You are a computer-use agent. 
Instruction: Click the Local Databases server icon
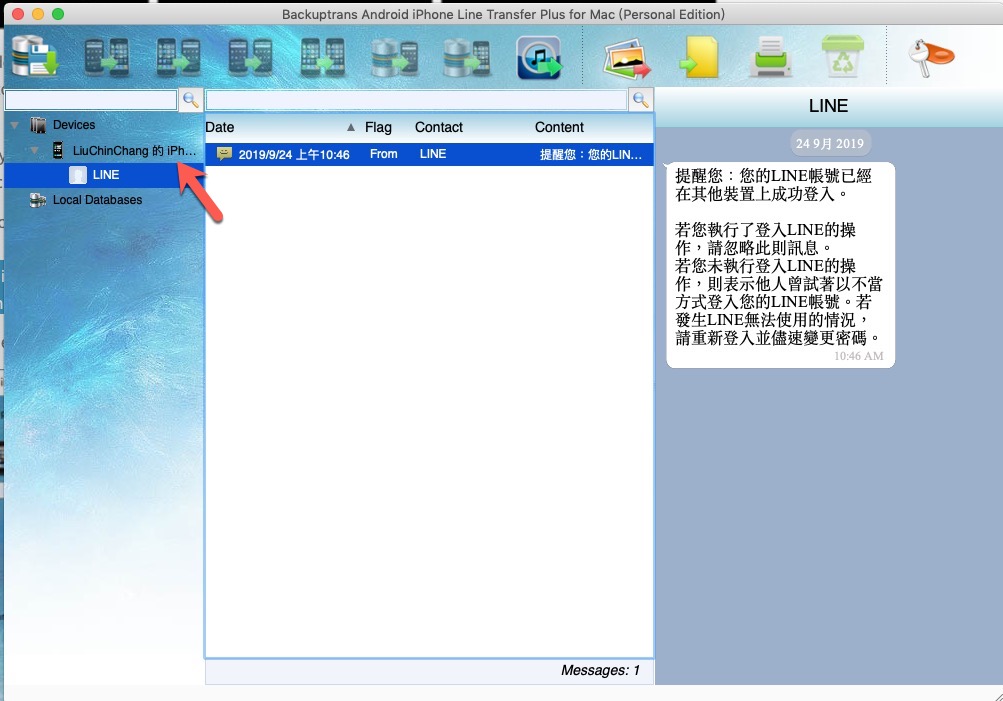click(38, 200)
